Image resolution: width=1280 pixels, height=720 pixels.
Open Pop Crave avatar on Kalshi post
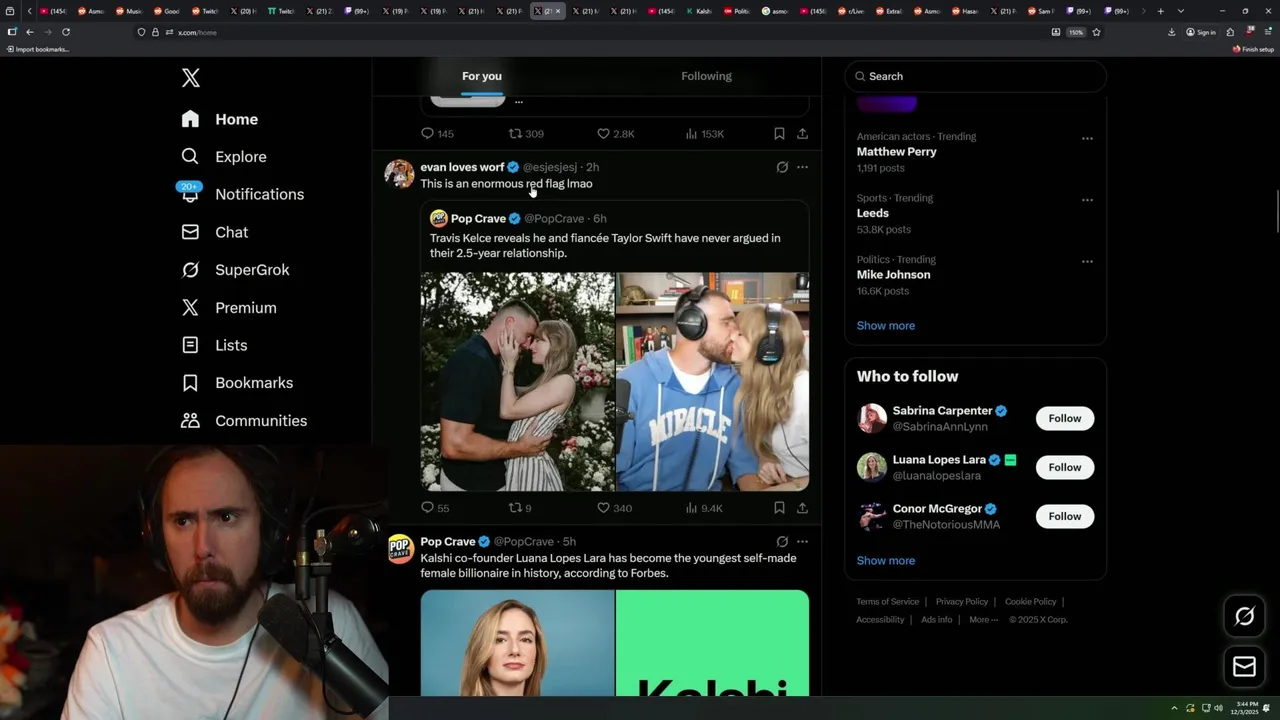click(400, 548)
